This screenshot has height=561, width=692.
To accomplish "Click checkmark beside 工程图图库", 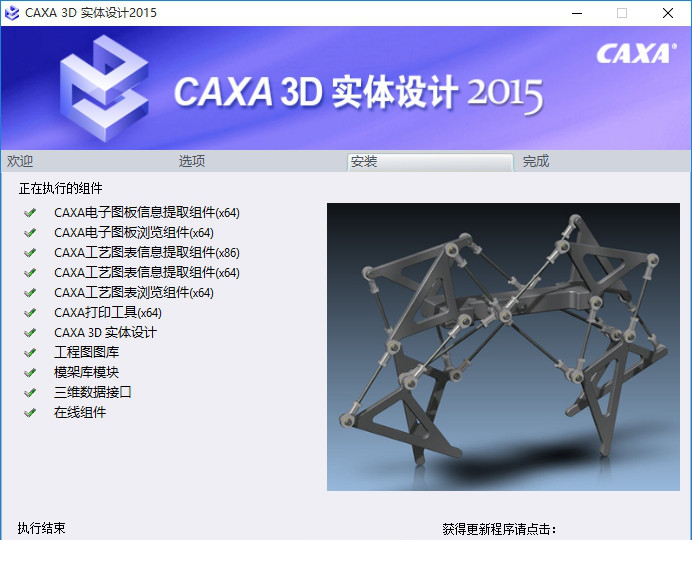I will coord(30,353).
